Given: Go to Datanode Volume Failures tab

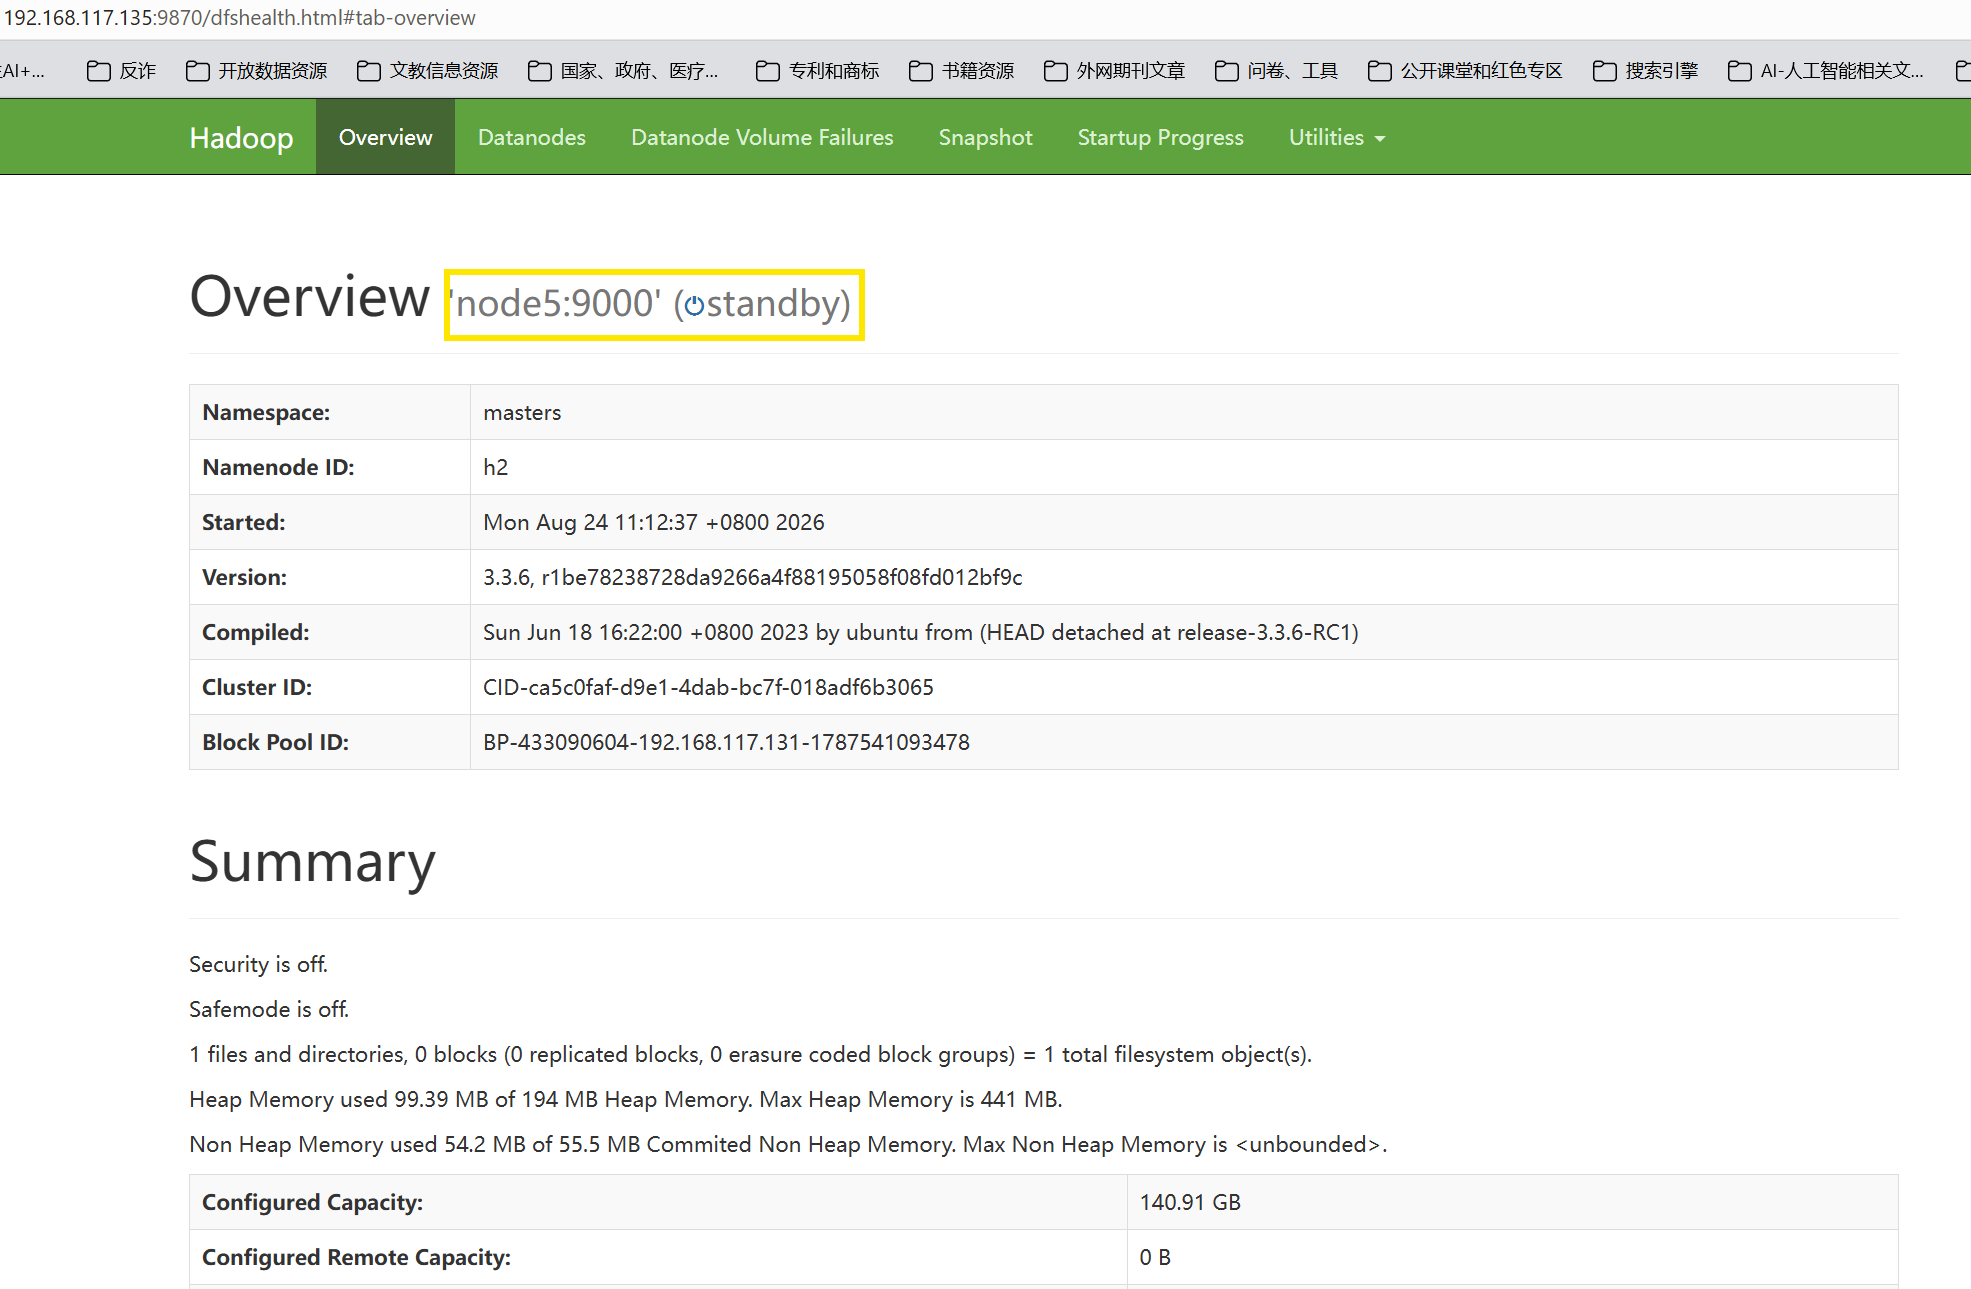Looking at the screenshot, I should pyautogui.click(x=762, y=137).
